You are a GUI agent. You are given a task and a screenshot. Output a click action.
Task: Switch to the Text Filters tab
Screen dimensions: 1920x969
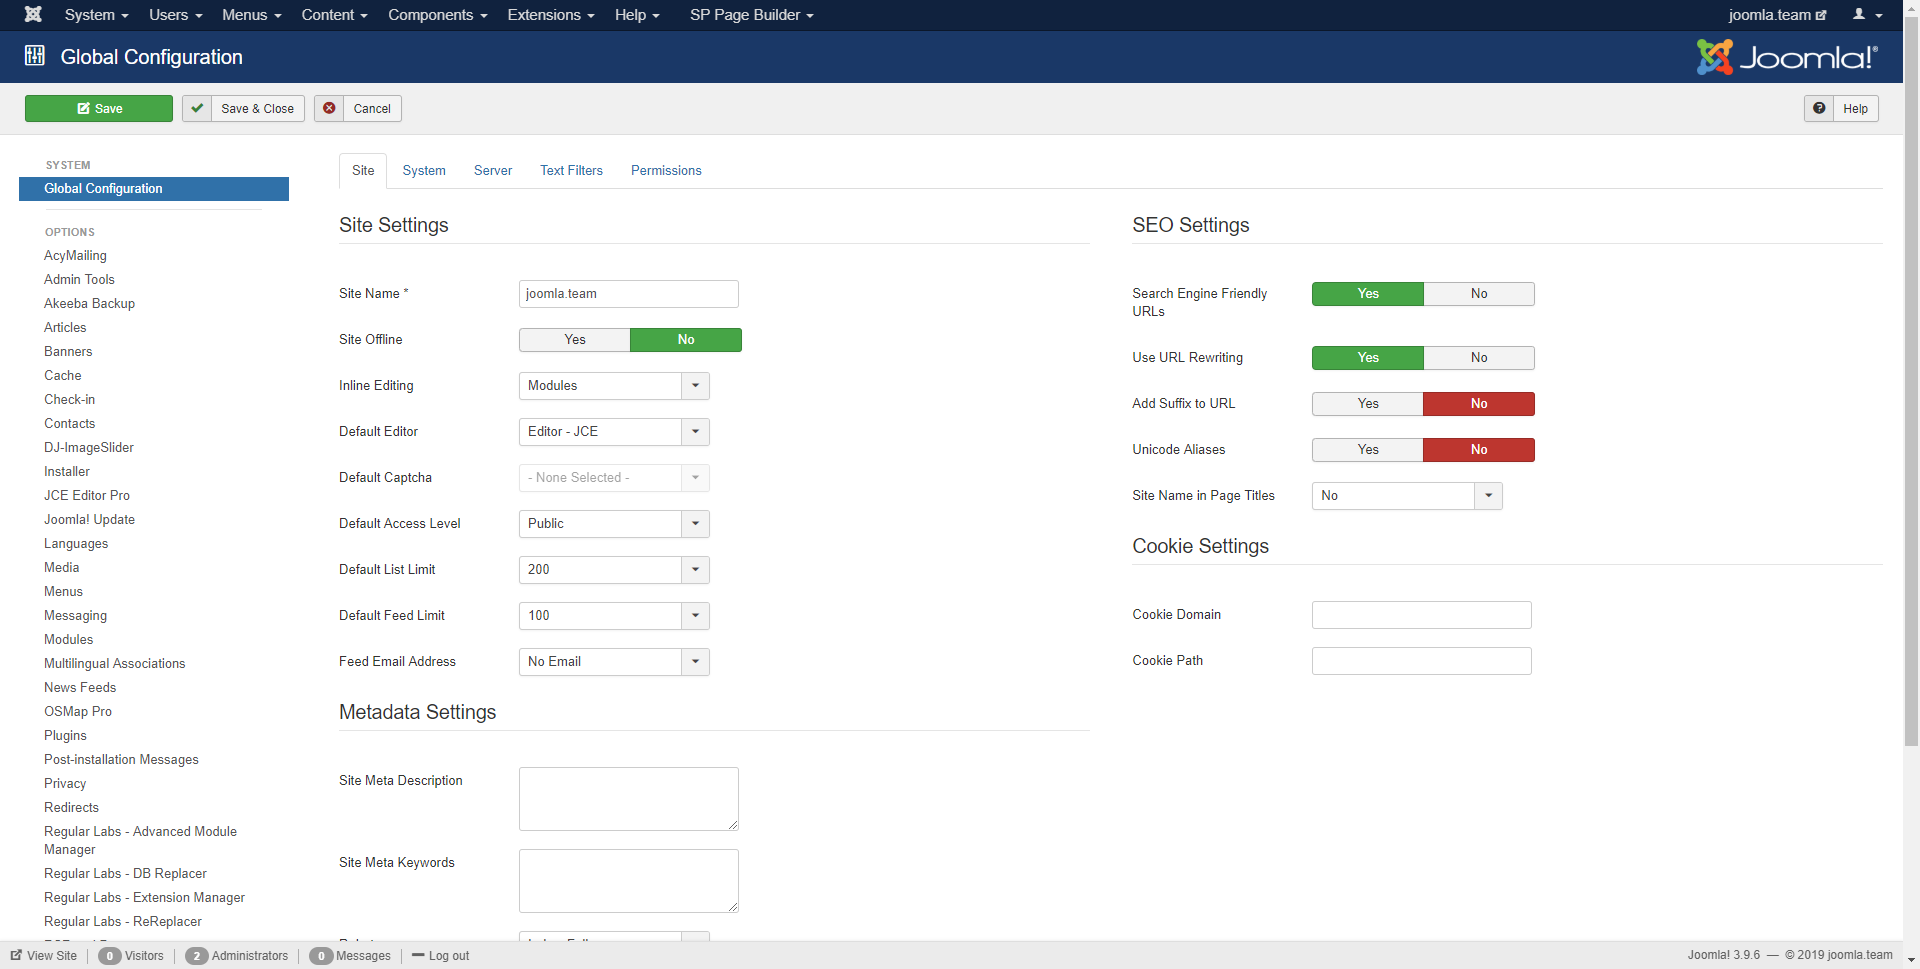(571, 171)
